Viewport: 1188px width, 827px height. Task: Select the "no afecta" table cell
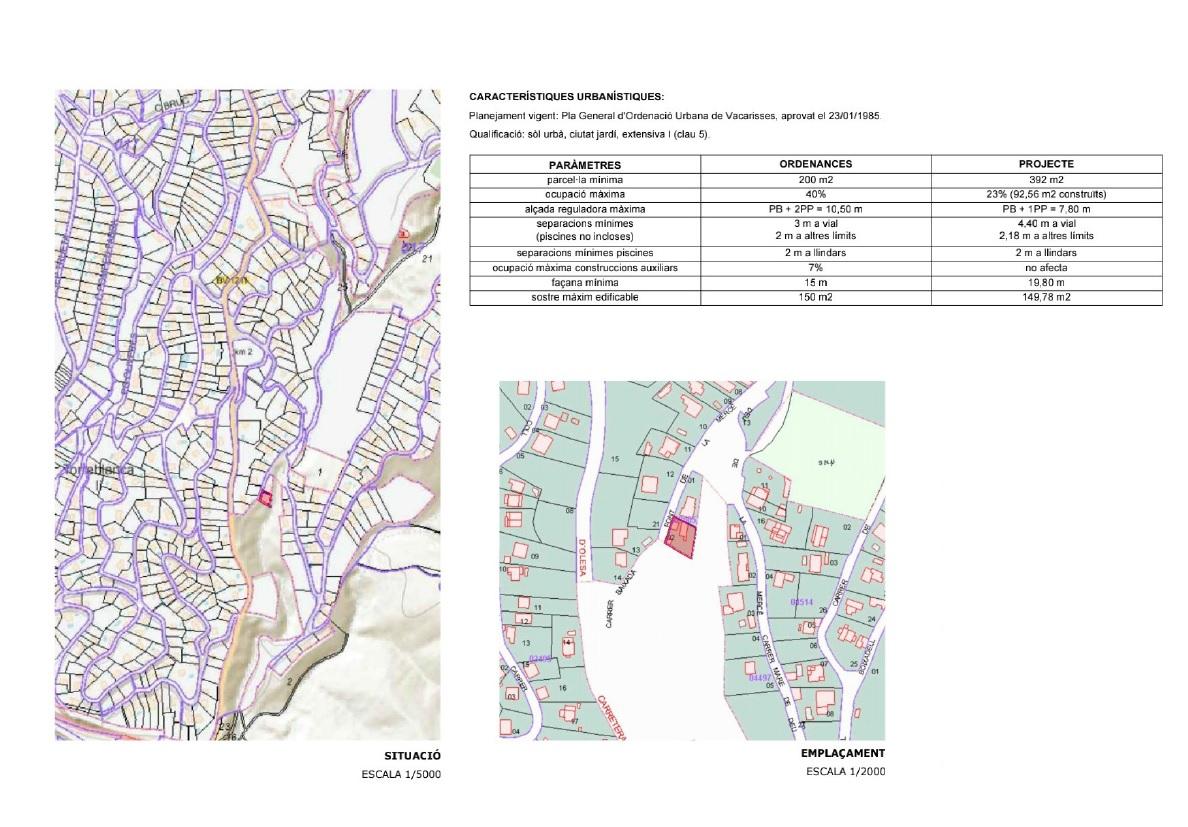tap(1047, 268)
